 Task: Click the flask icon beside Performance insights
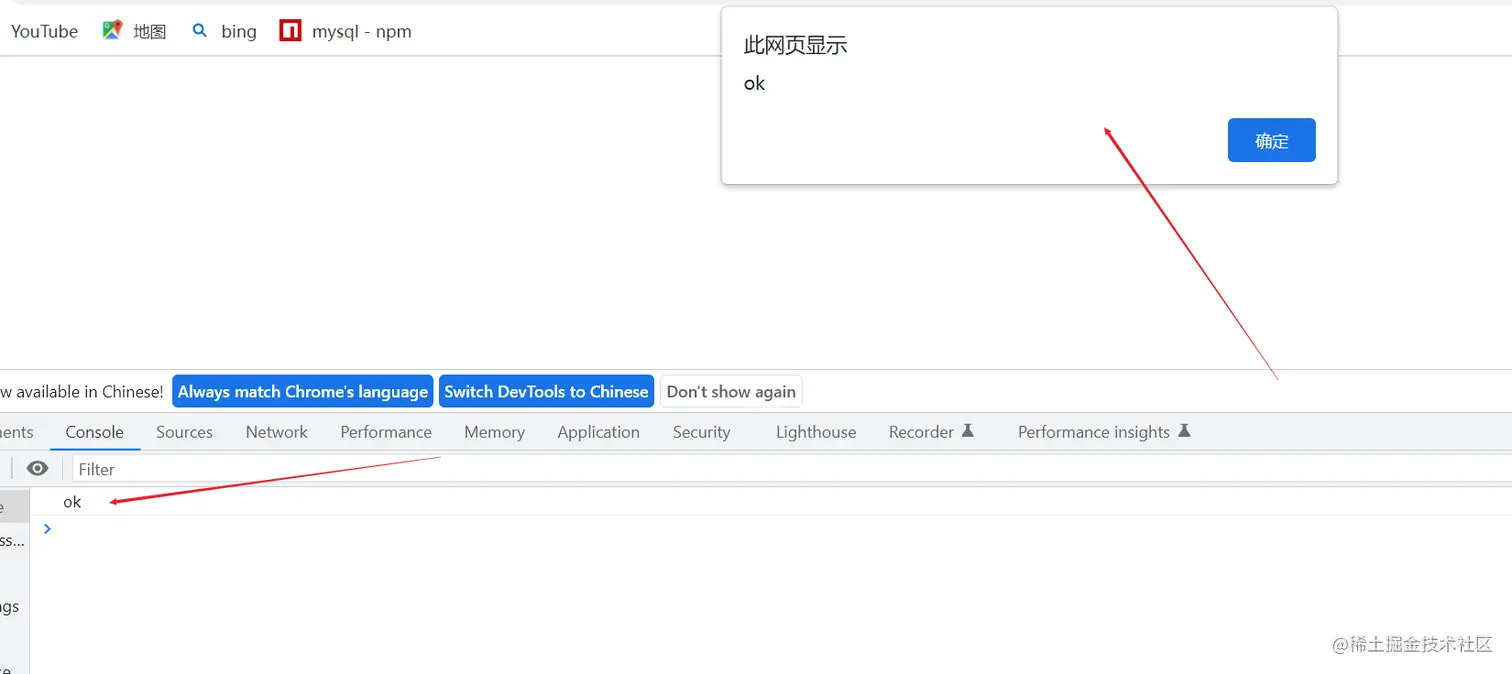(x=1185, y=431)
